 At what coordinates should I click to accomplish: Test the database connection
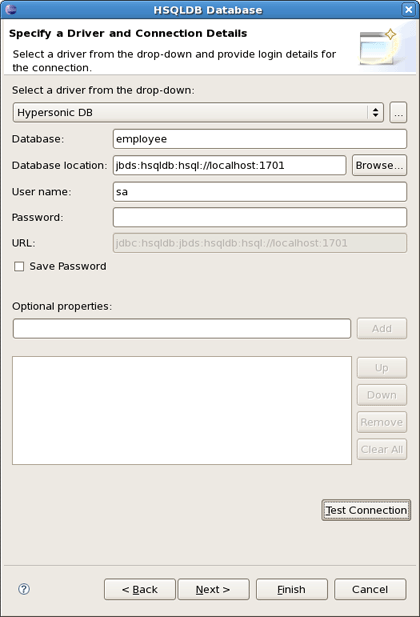[366, 510]
